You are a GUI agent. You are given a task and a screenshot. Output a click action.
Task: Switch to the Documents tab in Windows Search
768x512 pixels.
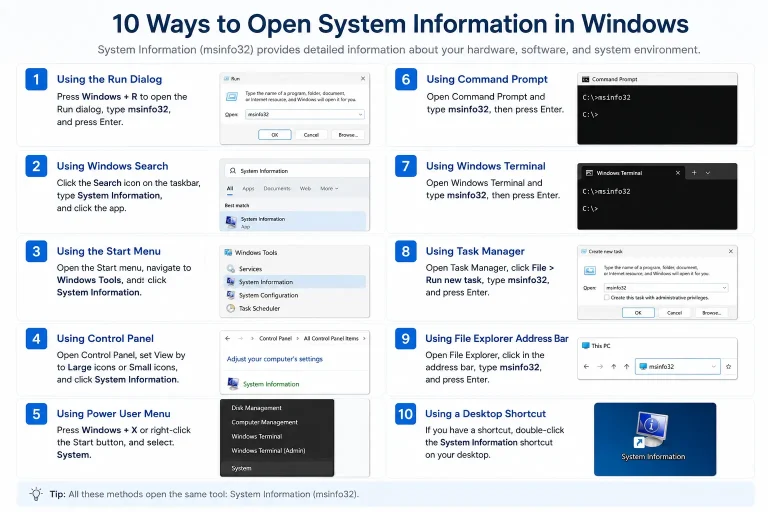click(x=277, y=189)
